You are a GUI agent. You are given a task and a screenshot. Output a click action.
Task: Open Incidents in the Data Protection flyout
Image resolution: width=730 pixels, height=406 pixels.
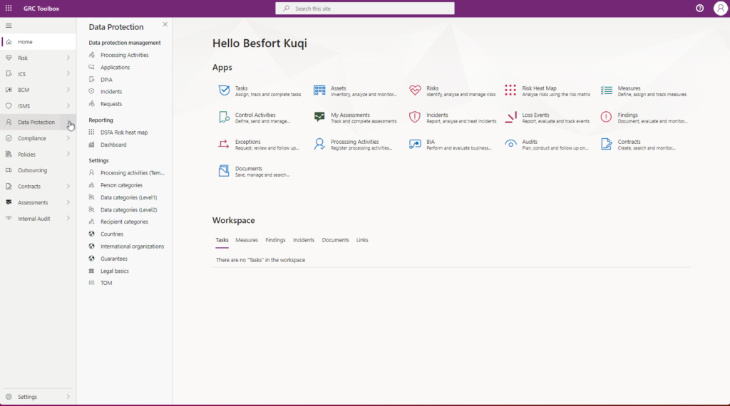(111, 92)
